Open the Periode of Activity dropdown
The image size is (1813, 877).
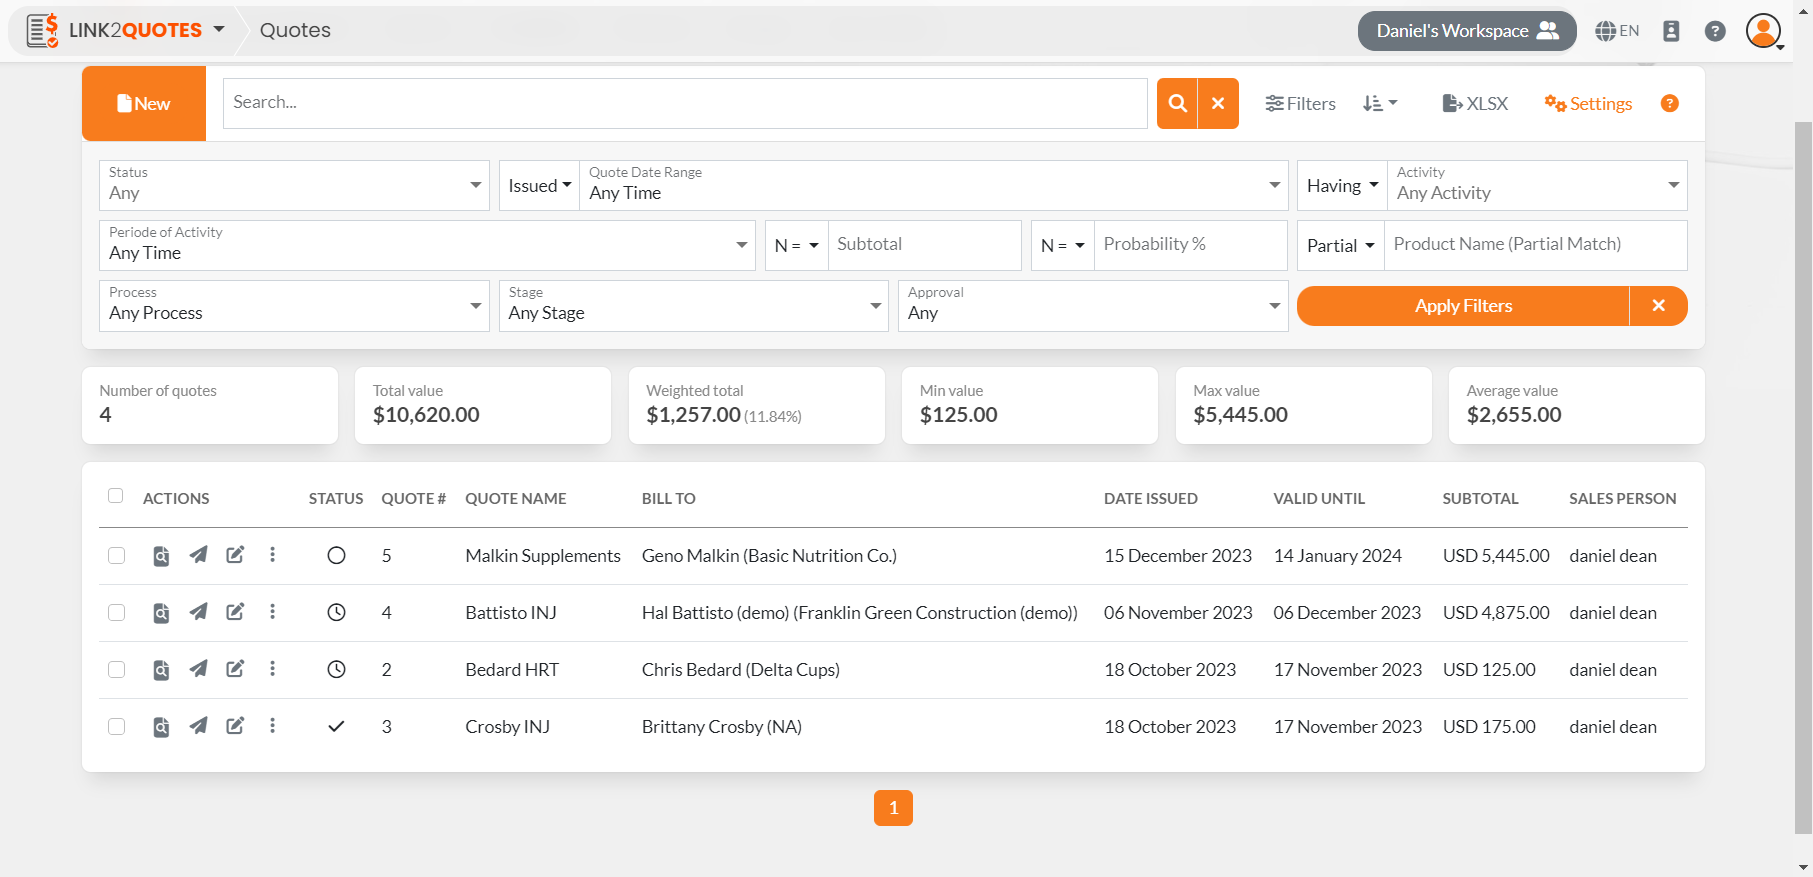pos(427,245)
